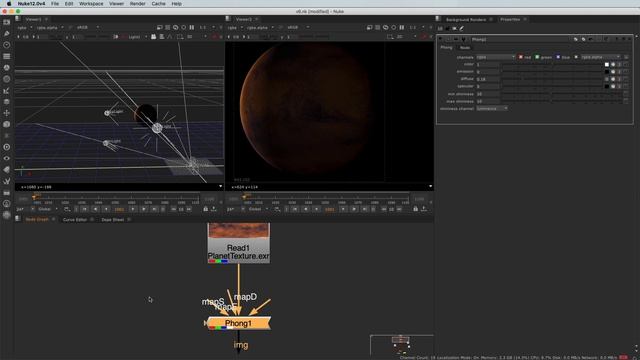Click the diffuse value field showing 0.18
Viewport: 640px width, 360px height.
tap(487, 79)
